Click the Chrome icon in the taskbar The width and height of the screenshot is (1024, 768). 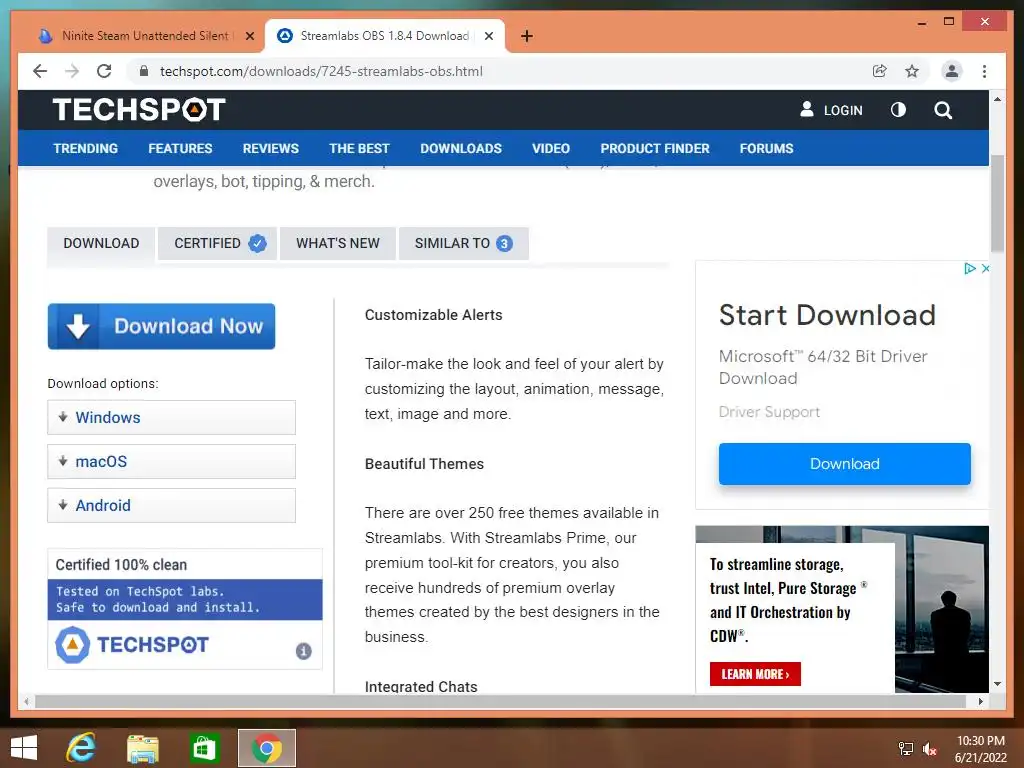pos(266,748)
